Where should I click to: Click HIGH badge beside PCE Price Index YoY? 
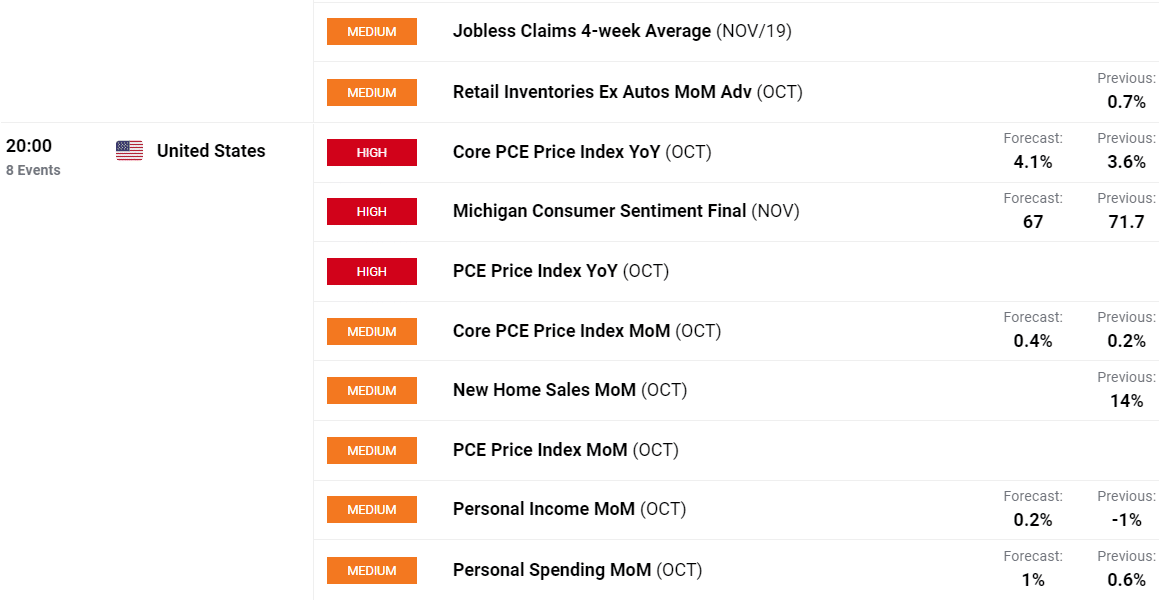(x=372, y=271)
